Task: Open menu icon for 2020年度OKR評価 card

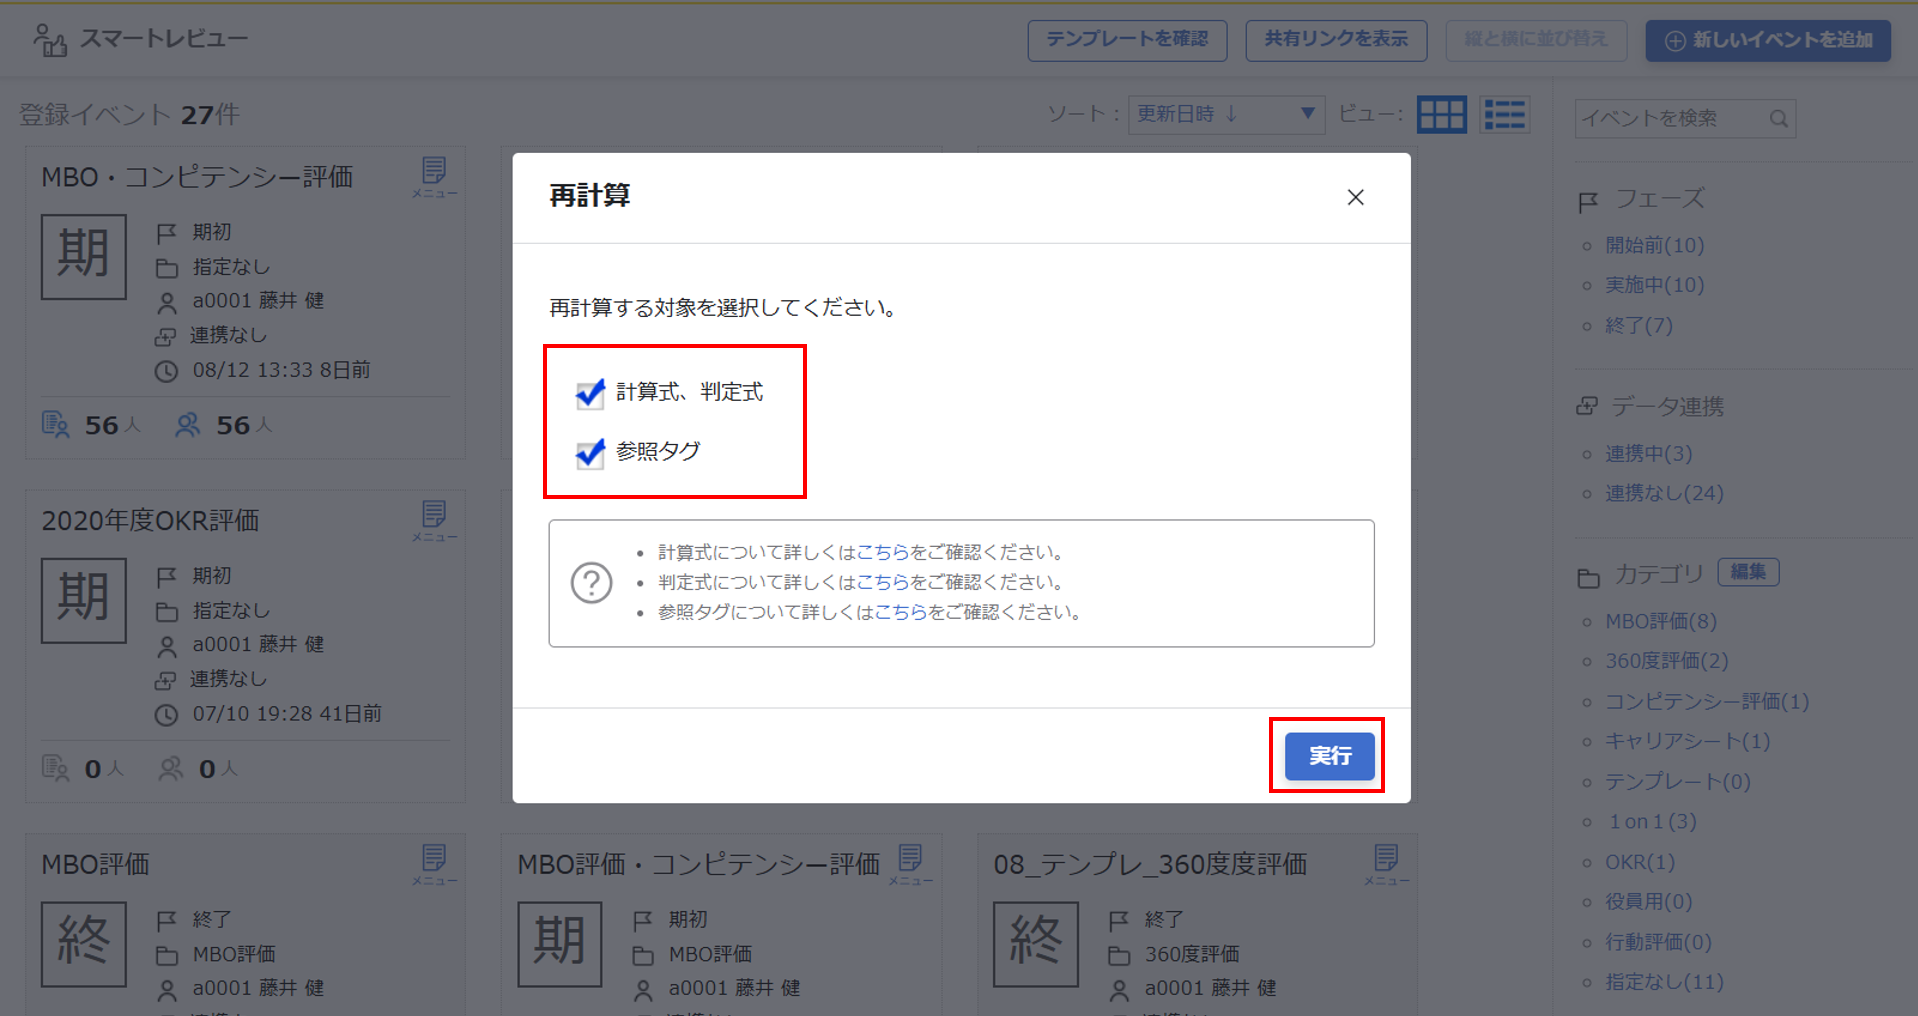Action: point(434,520)
